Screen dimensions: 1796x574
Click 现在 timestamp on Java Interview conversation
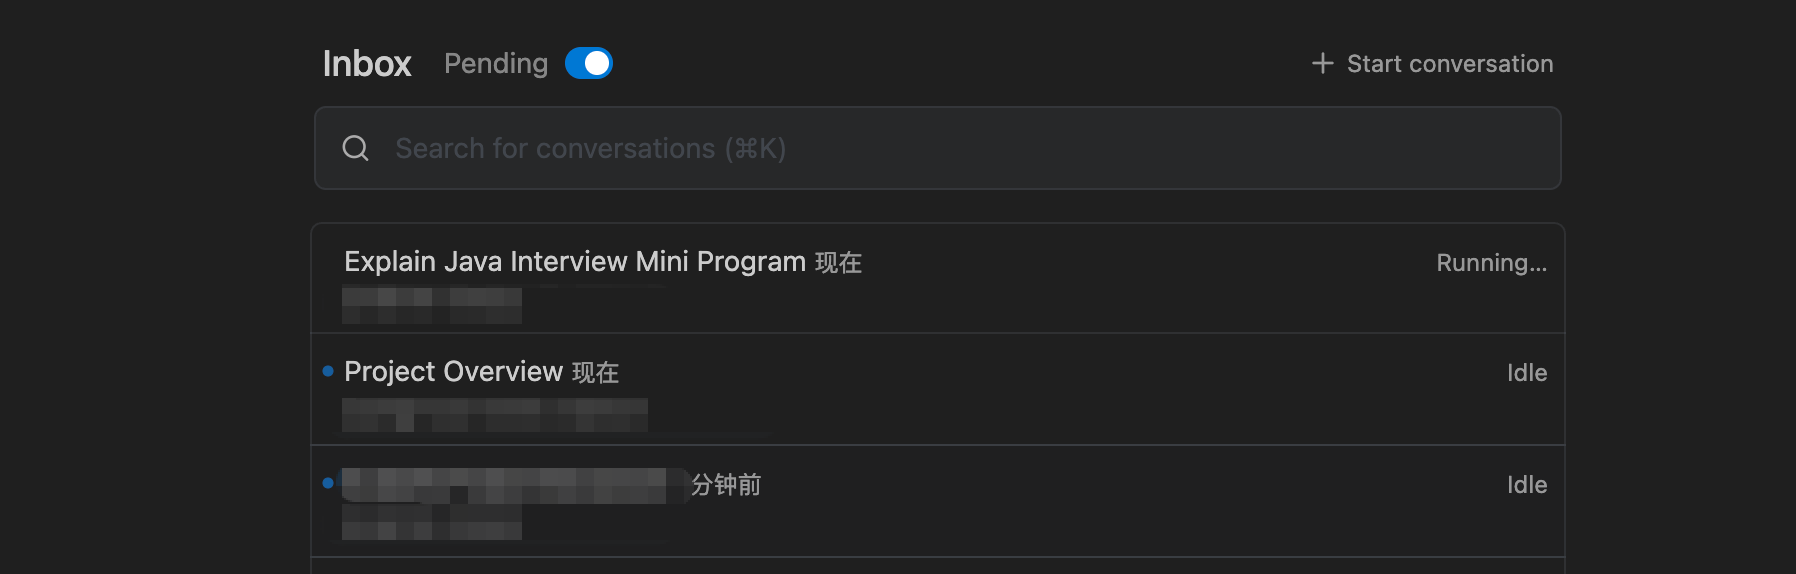tap(838, 263)
